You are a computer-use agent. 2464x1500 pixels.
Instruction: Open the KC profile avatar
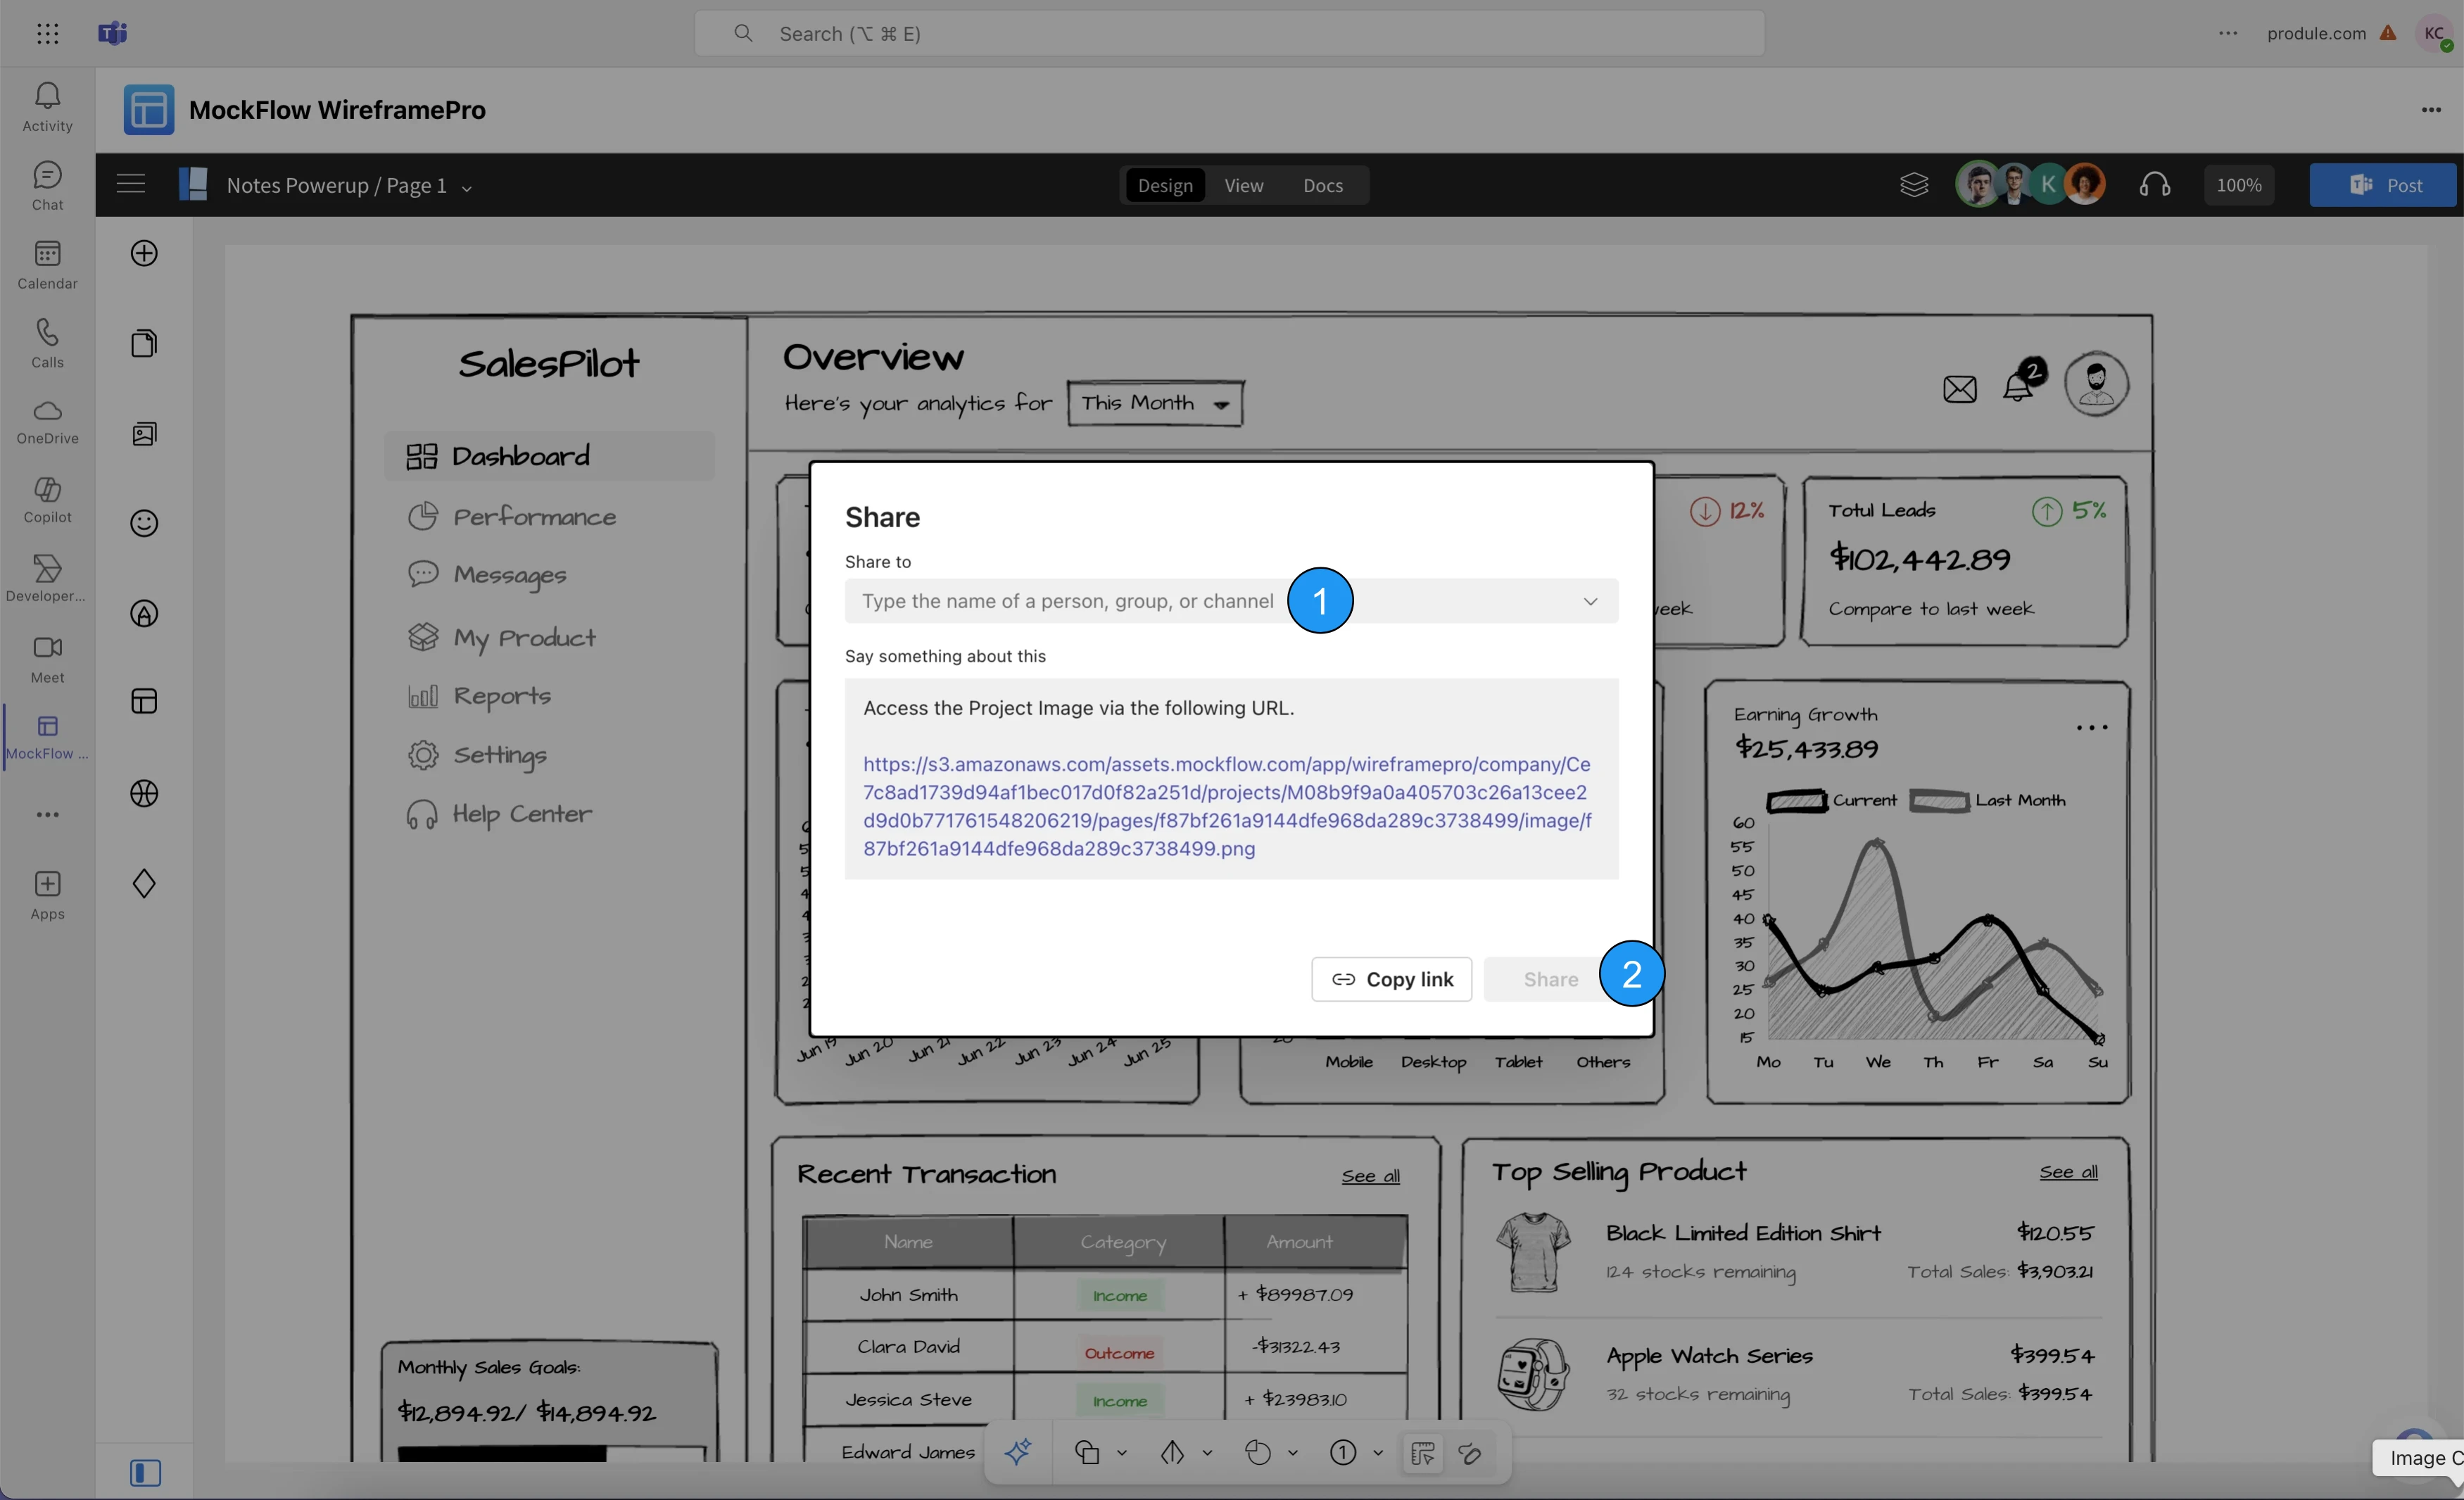point(2434,33)
